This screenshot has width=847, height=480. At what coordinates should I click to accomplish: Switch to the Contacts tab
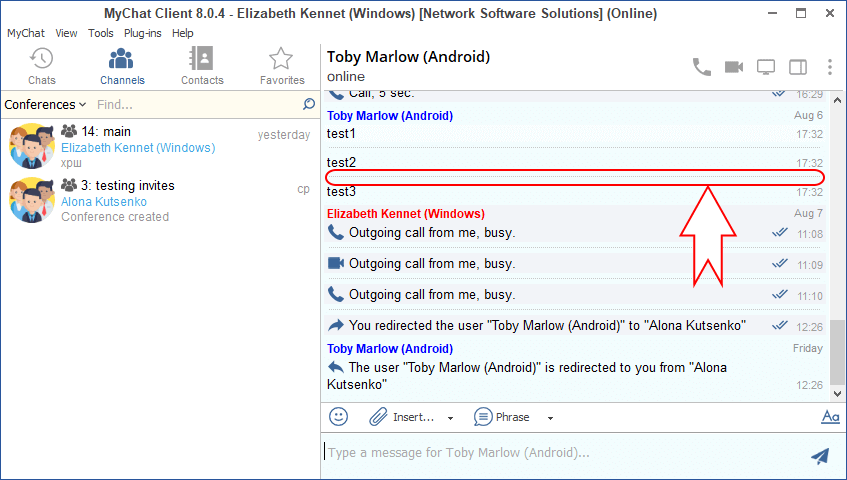(x=202, y=66)
